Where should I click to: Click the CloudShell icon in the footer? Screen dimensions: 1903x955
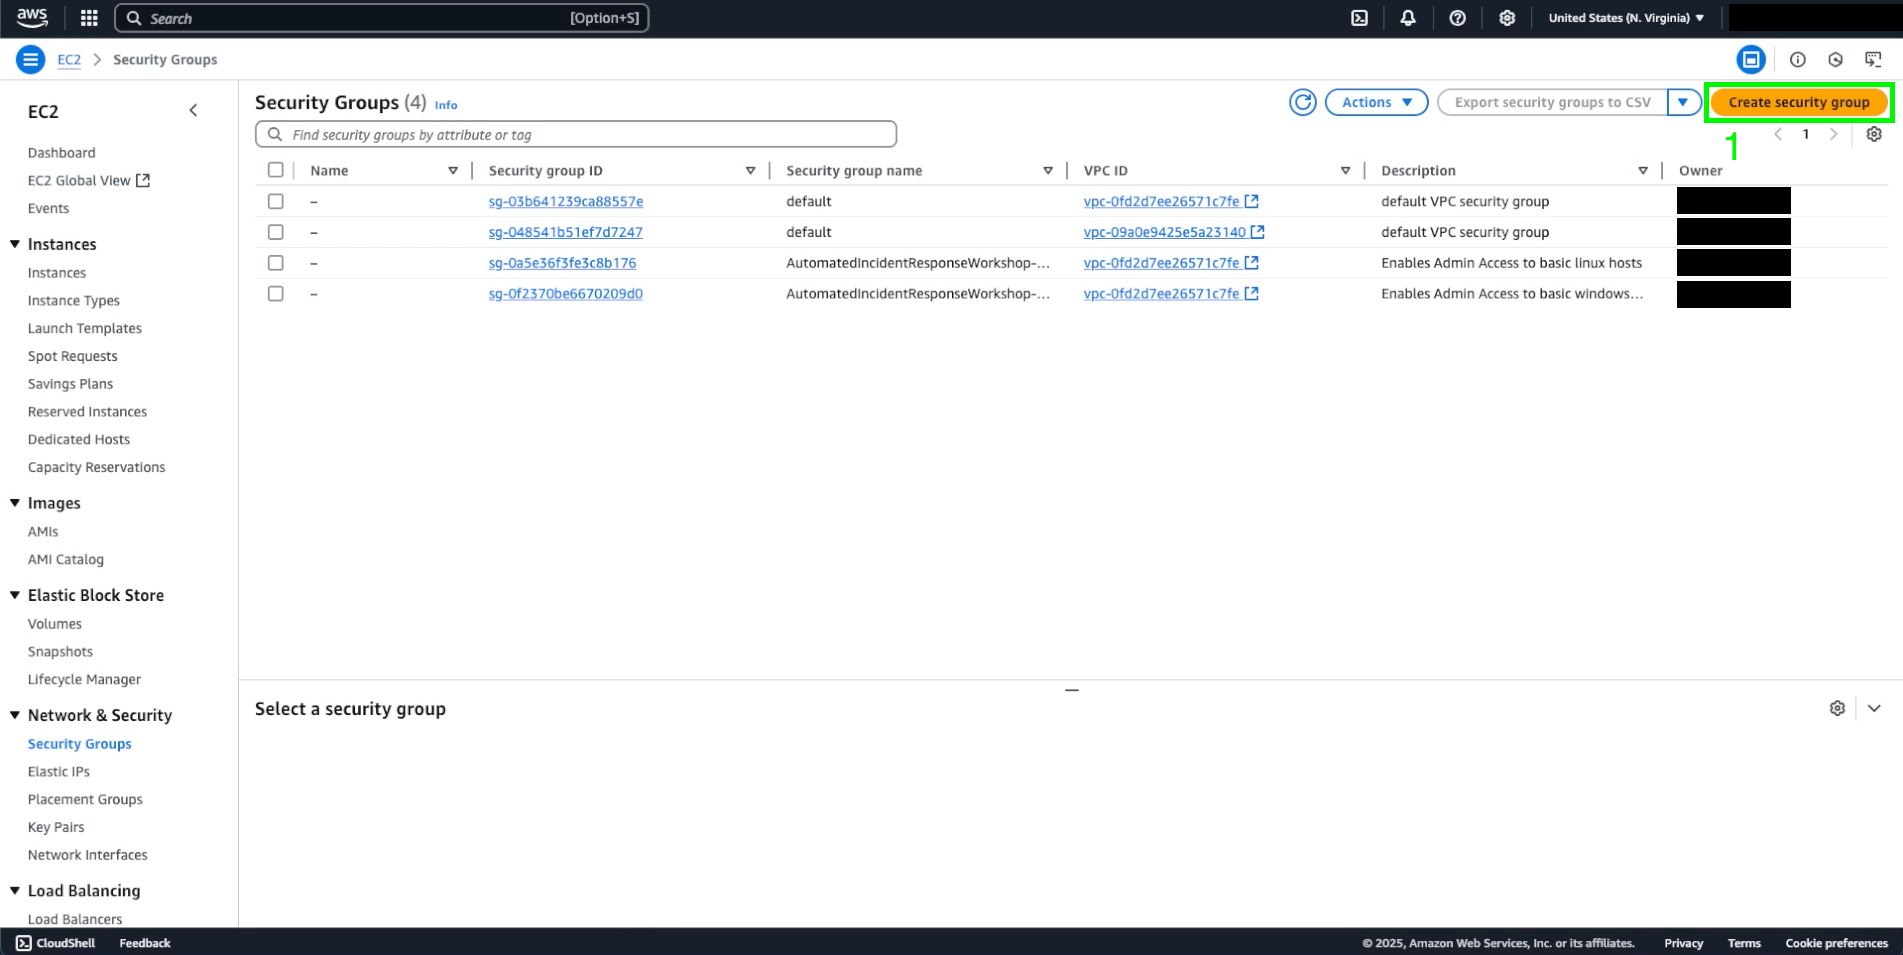click(x=24, y=943)
